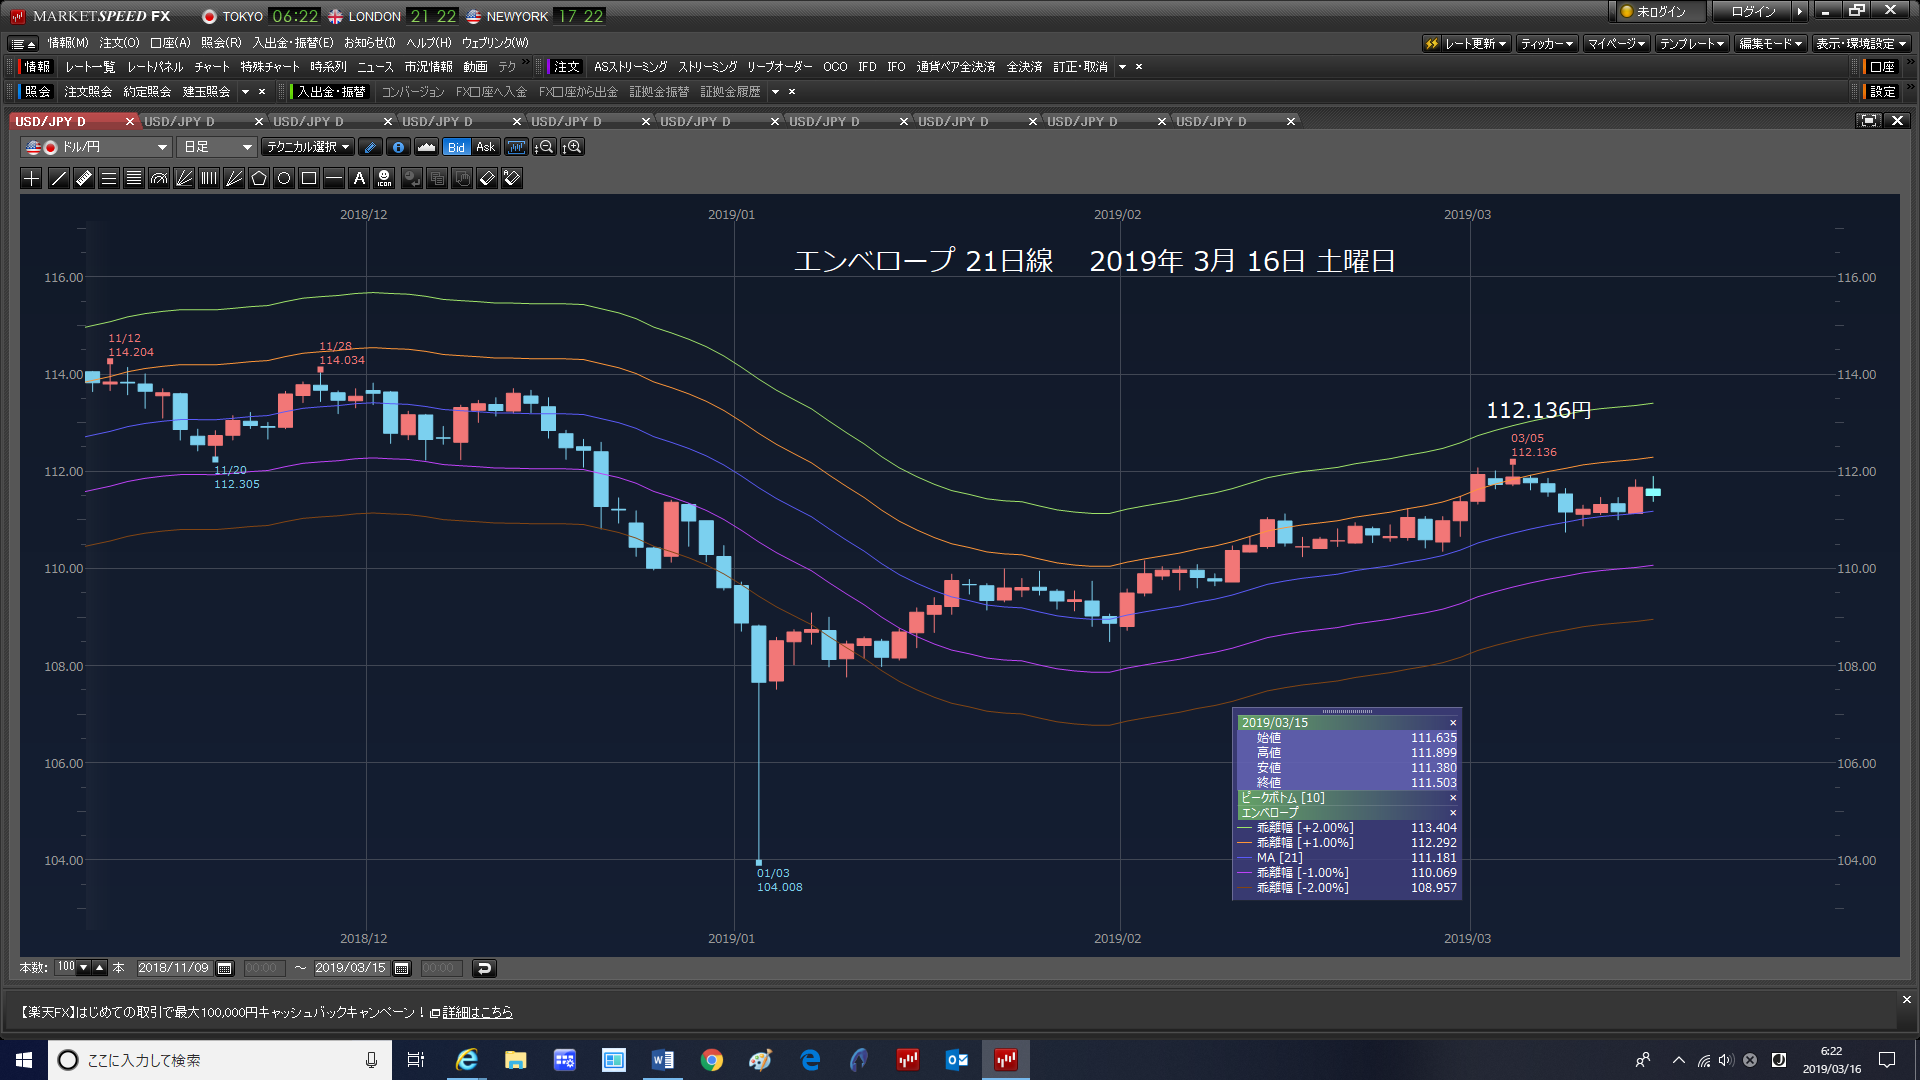Select the pentagon polygon shape tool
This screenshot has width=1920, height=1080.
(x=259, y=178)
